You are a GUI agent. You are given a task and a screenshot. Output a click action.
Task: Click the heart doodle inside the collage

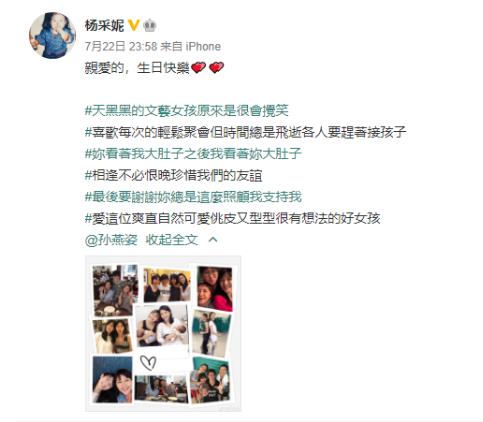click(x=148, y=363)
